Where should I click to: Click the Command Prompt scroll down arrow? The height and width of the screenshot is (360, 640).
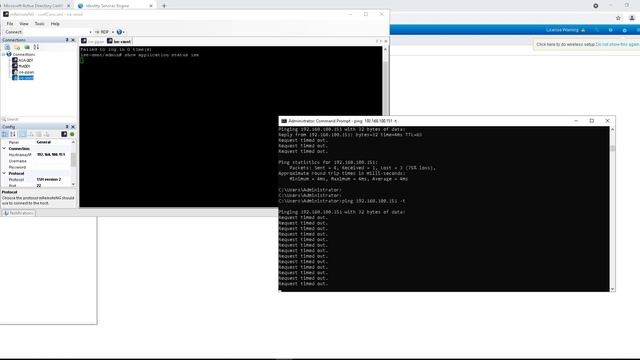pyautogui.click(x=612, y=289)
